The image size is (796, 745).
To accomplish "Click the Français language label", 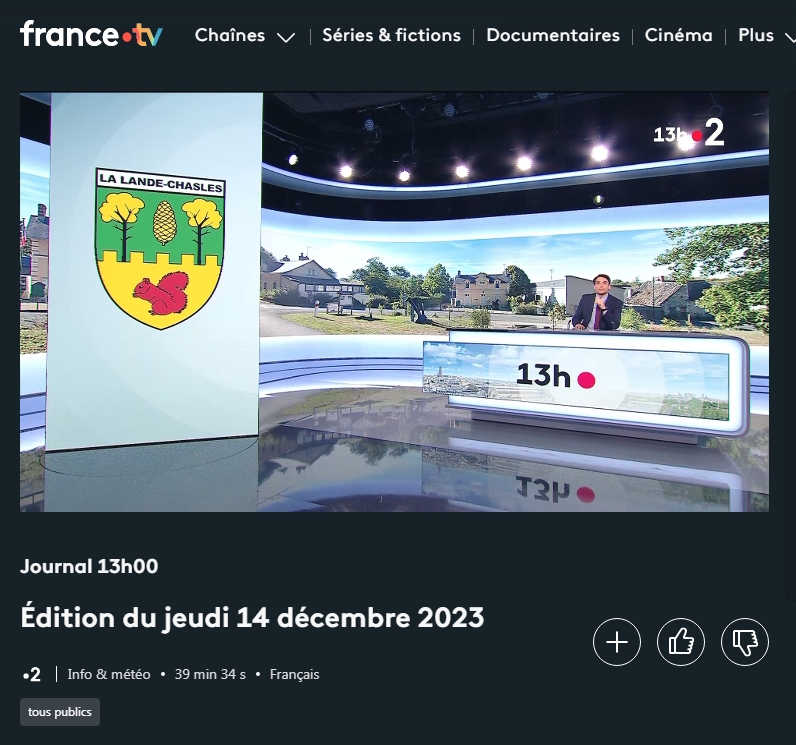I will (294, 674).
